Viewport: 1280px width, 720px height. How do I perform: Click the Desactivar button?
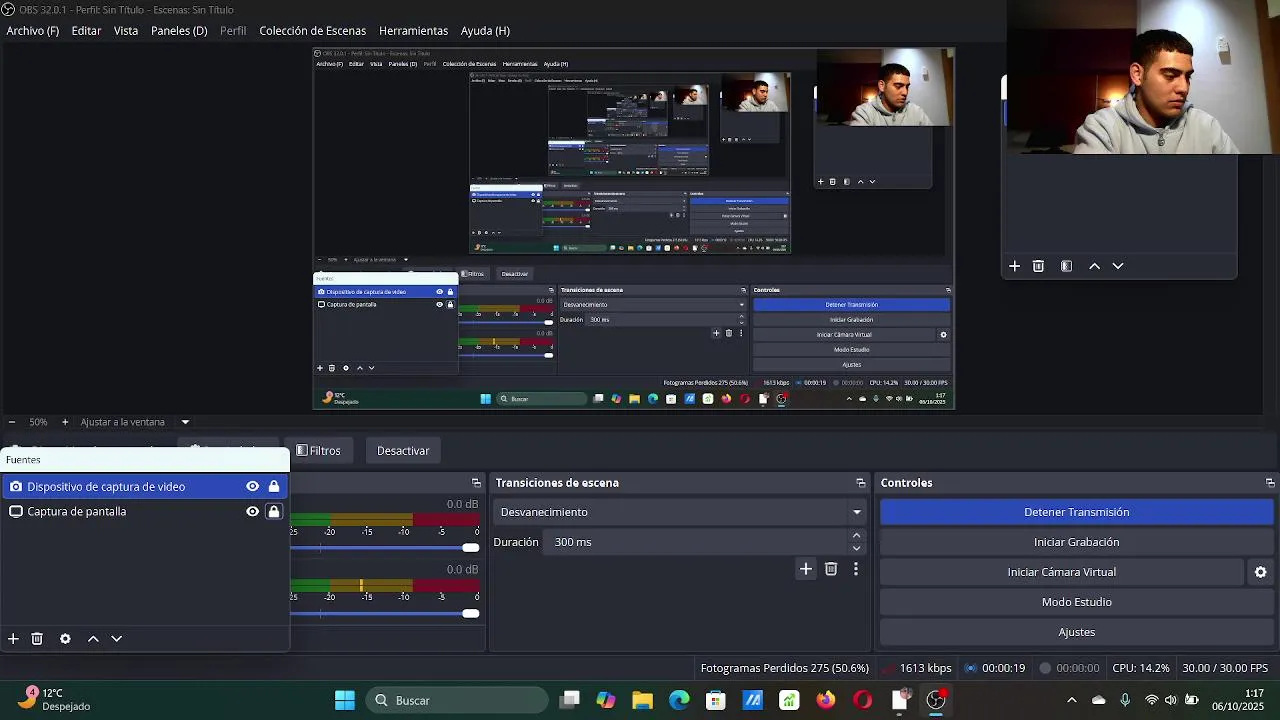(403, 451)
